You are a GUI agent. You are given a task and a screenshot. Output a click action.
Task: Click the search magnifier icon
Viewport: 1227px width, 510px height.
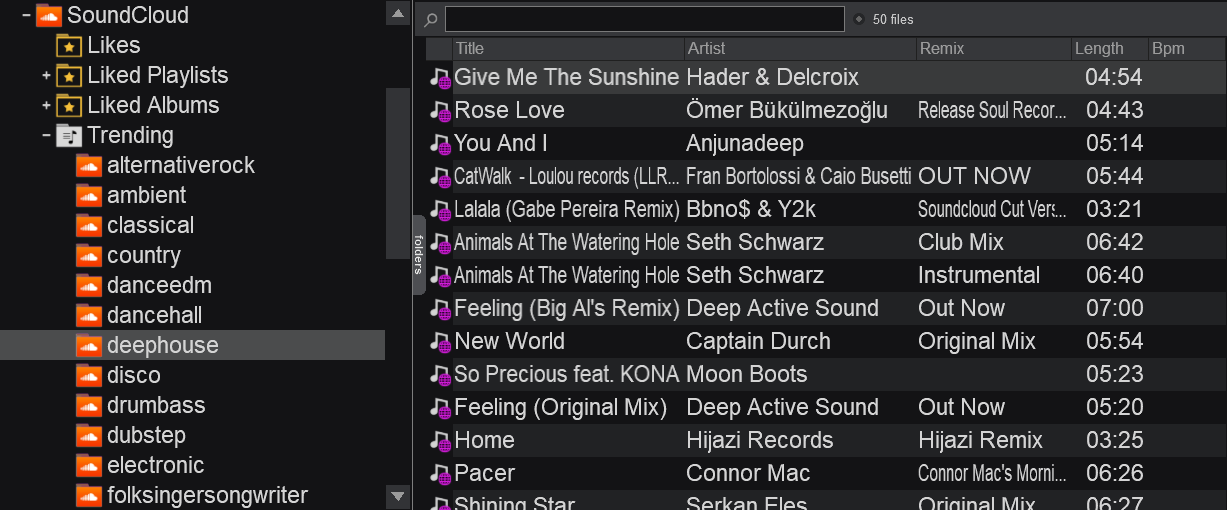coord(431,19)
